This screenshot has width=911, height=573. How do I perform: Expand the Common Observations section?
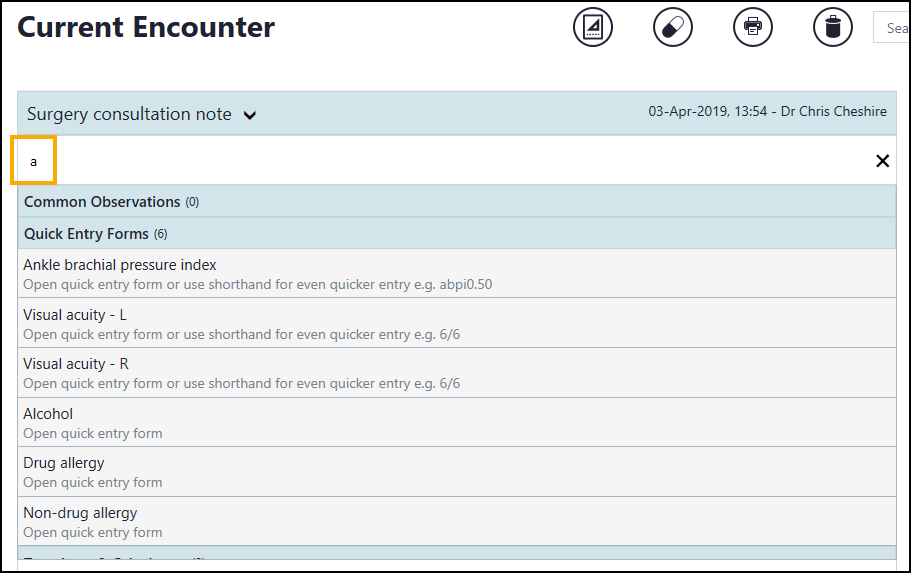pos(102,202)
